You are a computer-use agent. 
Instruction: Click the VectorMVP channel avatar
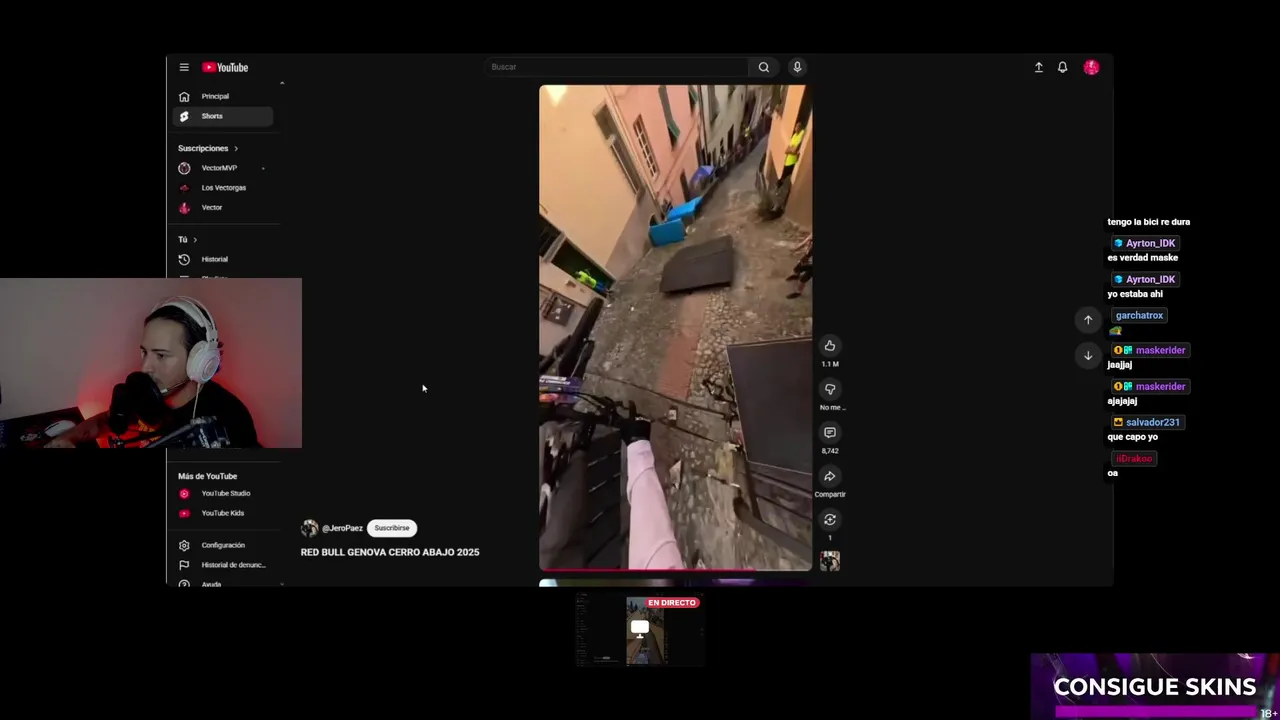coord(184,168)
